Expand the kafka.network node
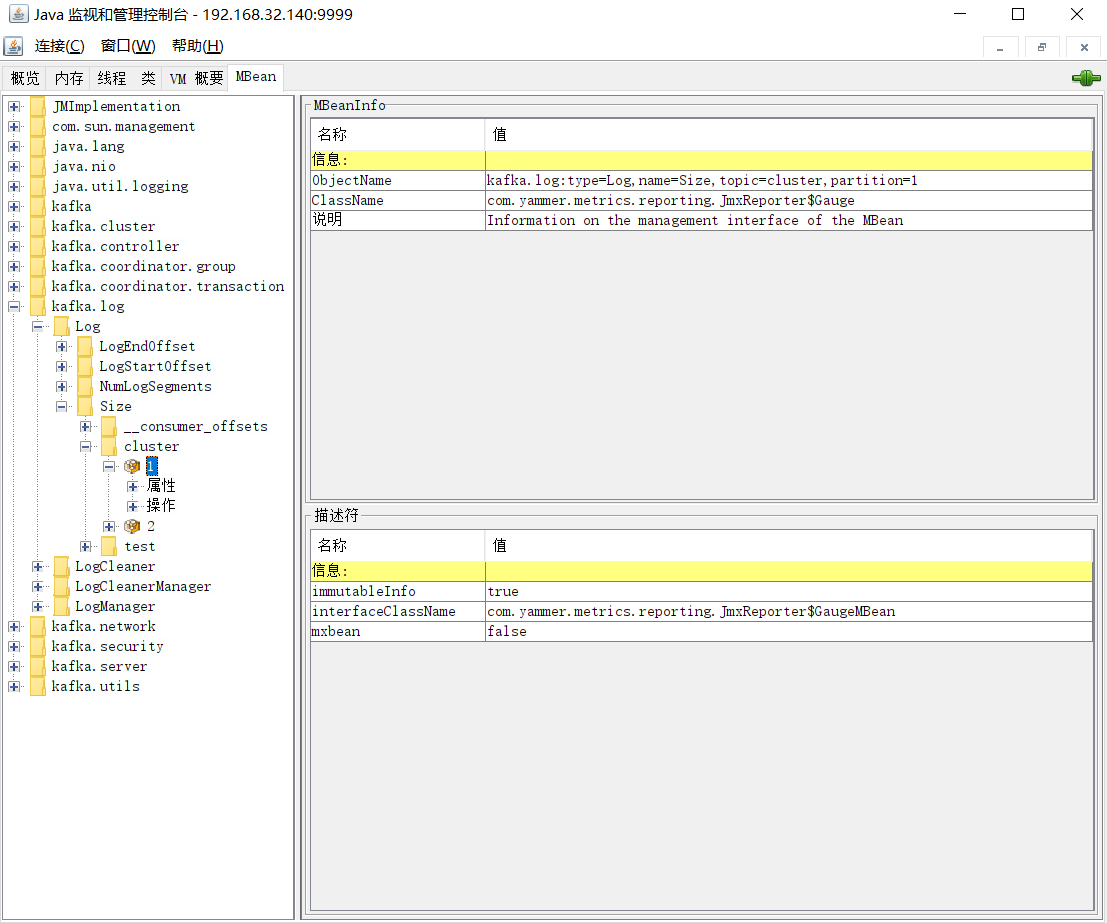This screenshot has width=1107, height=923. coord(14,626)
